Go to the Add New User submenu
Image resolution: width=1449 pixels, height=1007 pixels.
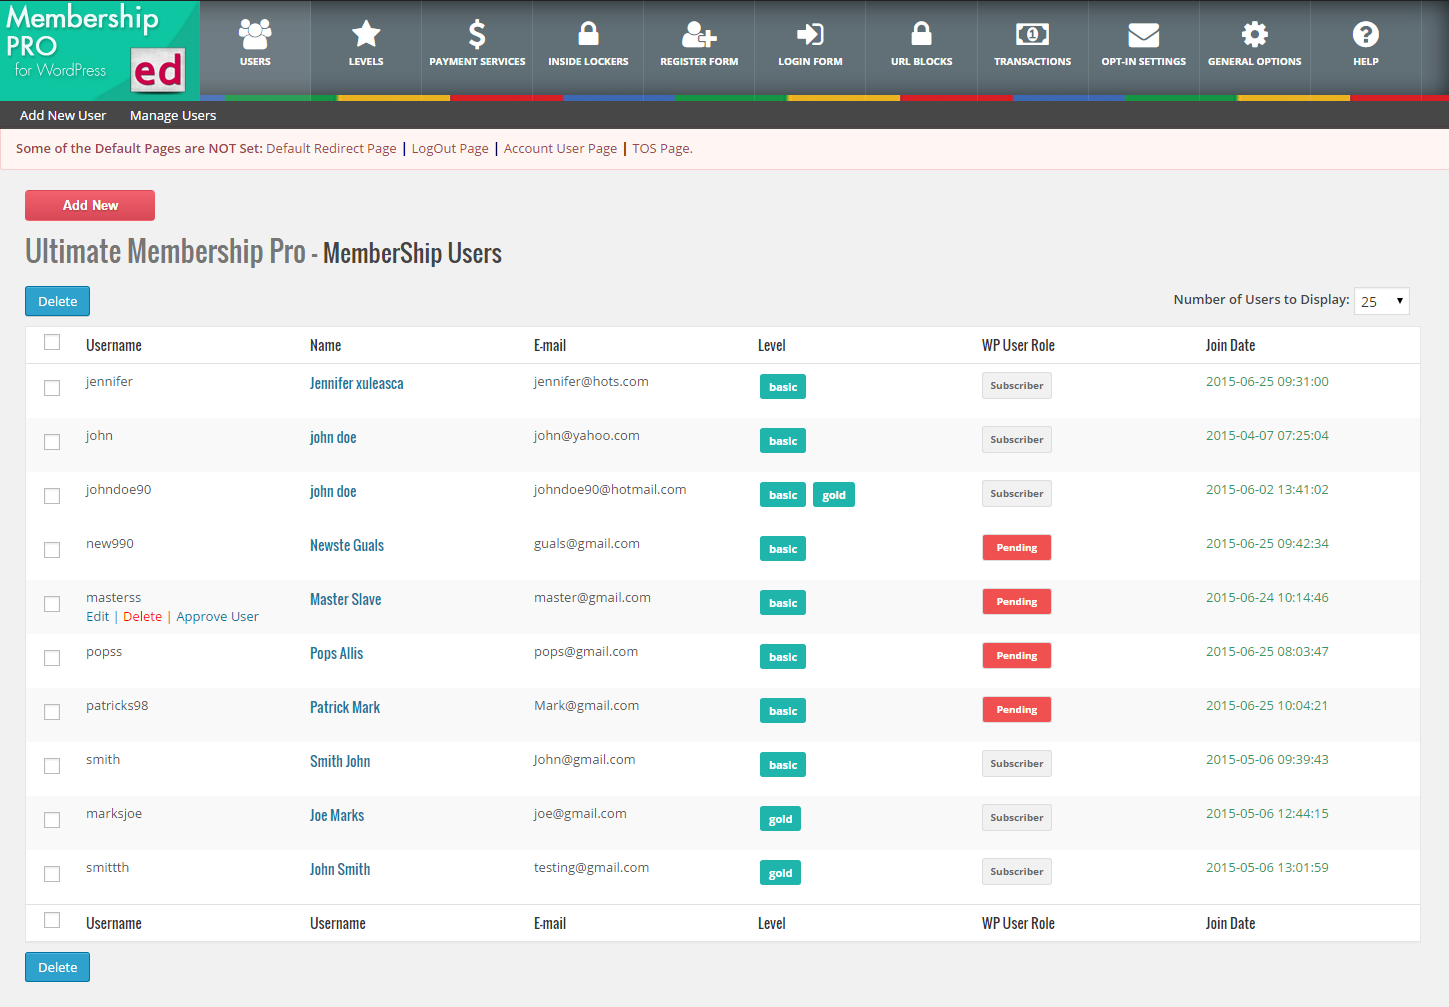(x=63, y=115)
